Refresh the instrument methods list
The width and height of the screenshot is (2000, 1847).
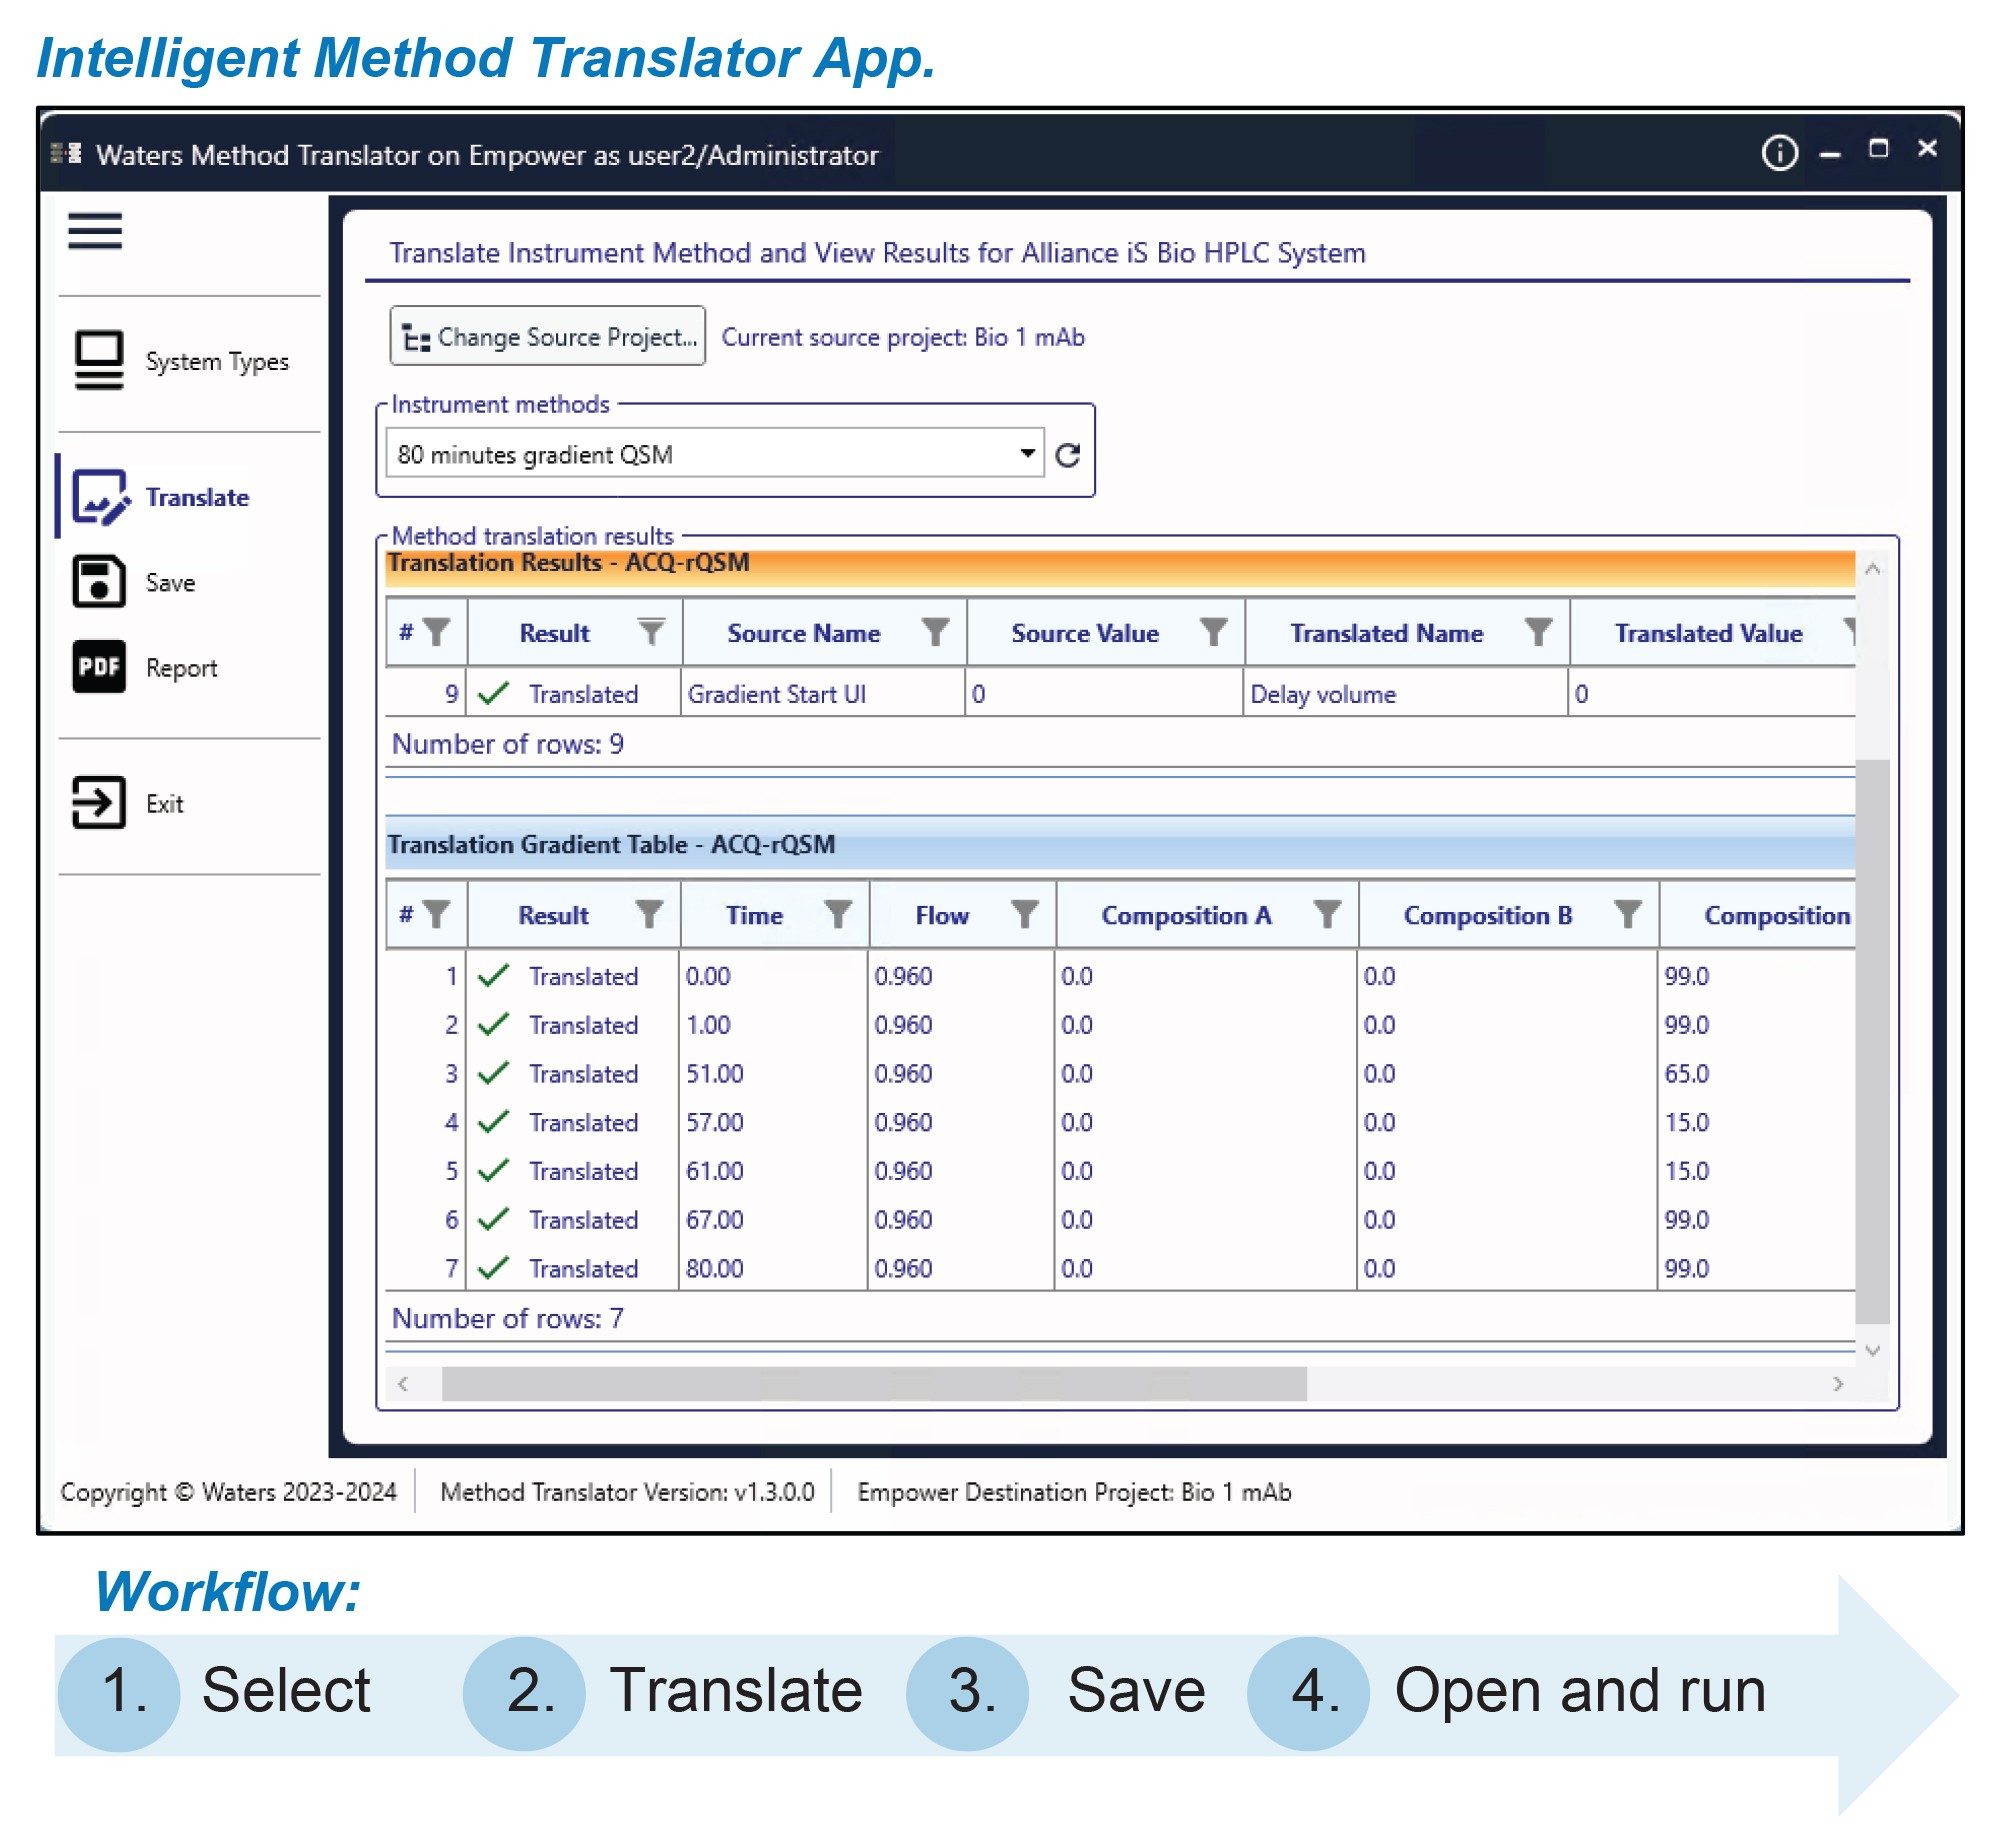click(1068, 455)
